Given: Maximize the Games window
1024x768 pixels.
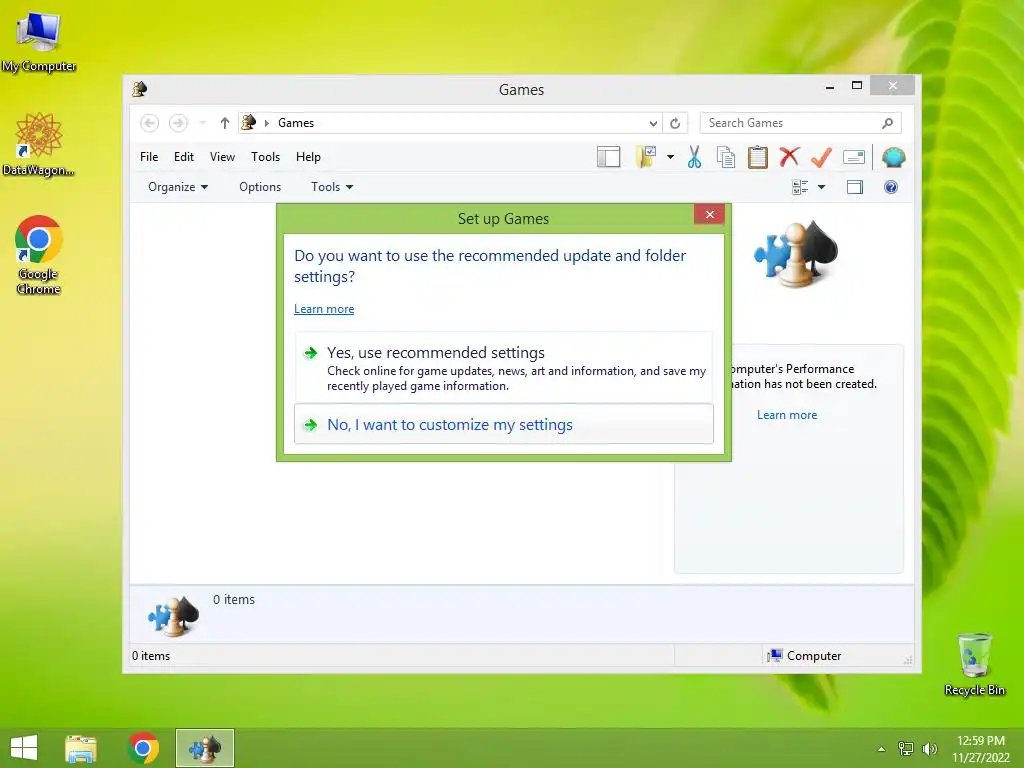Looking at the screenshot, I should 857,86.
